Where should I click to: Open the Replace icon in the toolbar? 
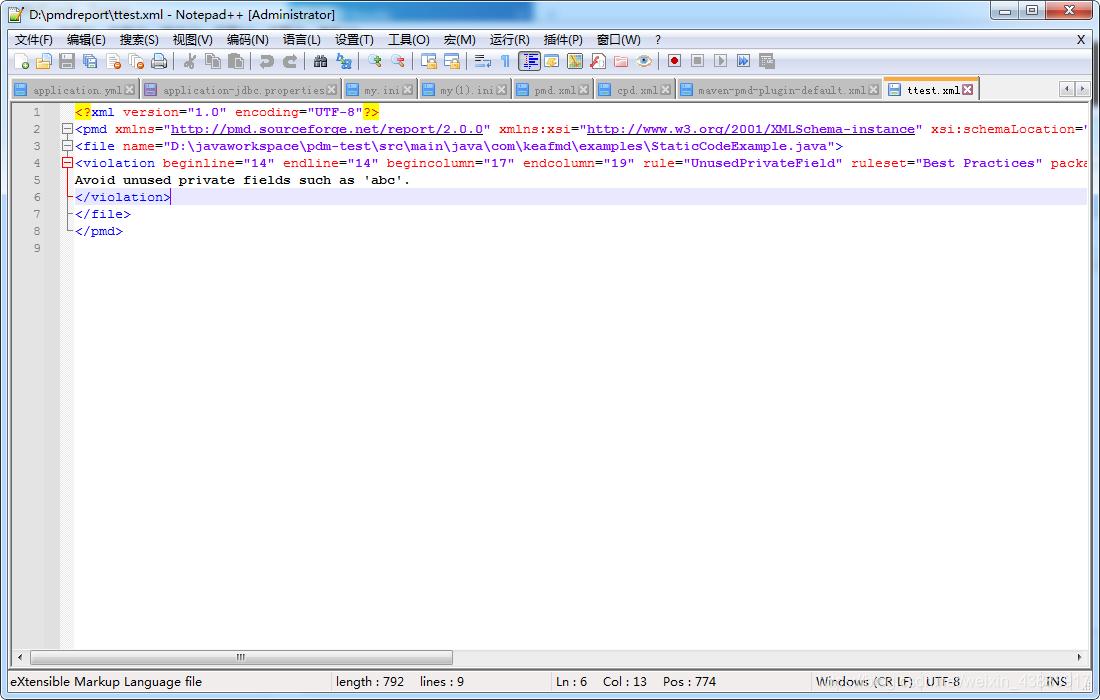pyautogui.click(x=346, y=61)
